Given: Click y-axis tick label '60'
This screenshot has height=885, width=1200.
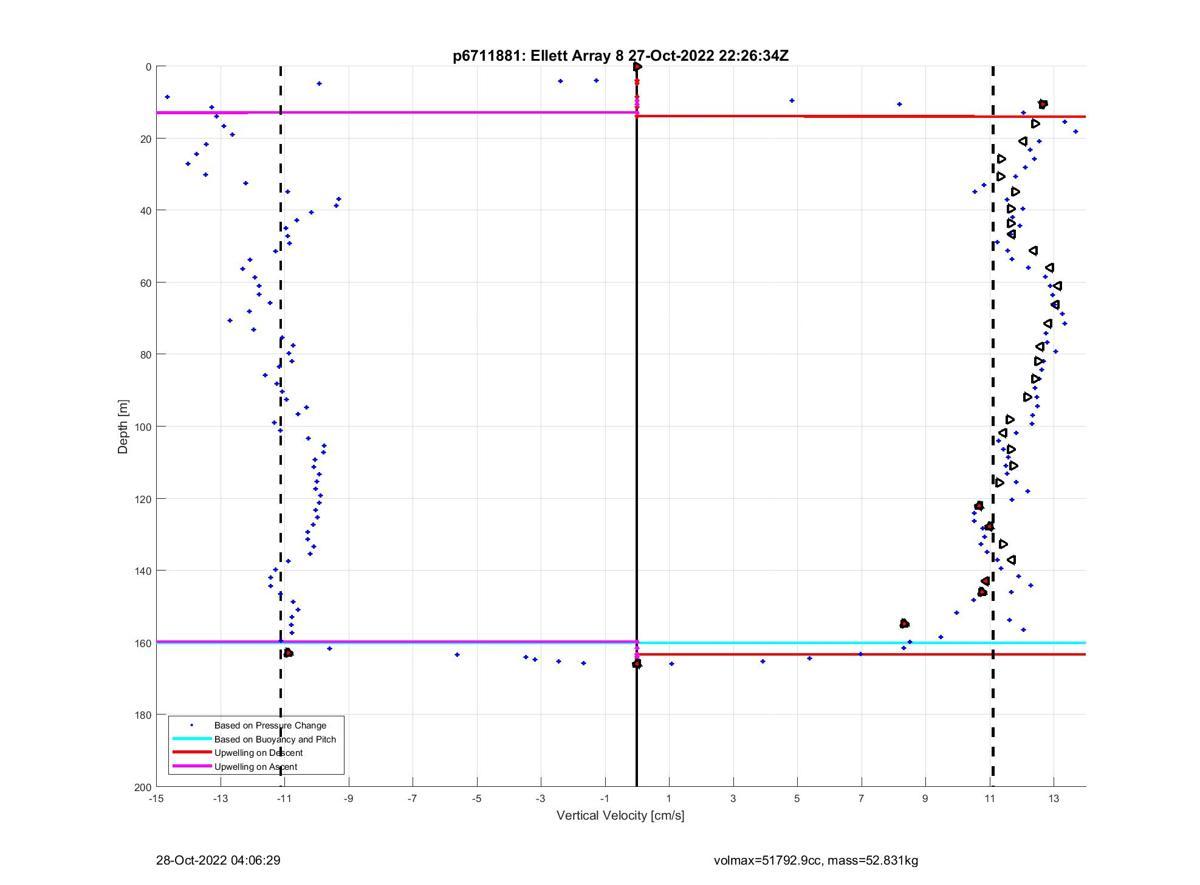Looking at the screenshot, I should (x=145, y=283).
